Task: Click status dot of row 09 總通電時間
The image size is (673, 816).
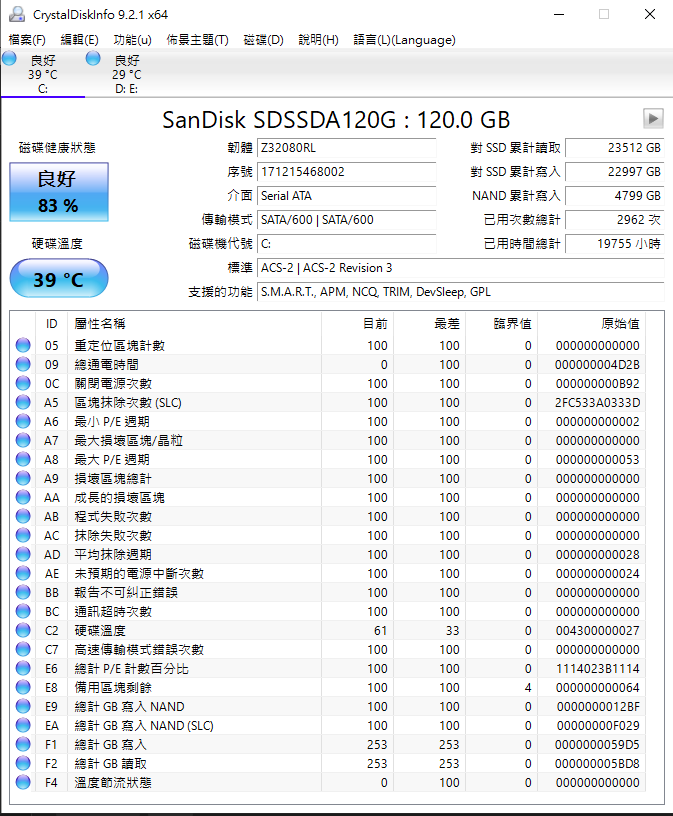Action: pos(23,364)
